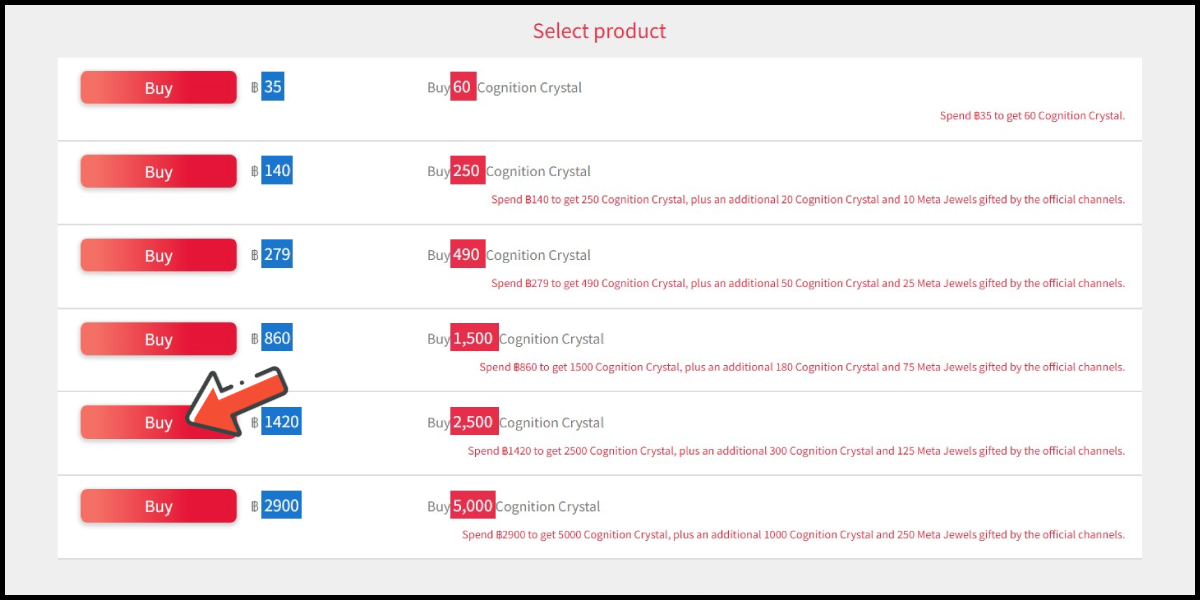Click the Select product heading
The width and height of the screenshot is (1200, 600).
point(599,31)
